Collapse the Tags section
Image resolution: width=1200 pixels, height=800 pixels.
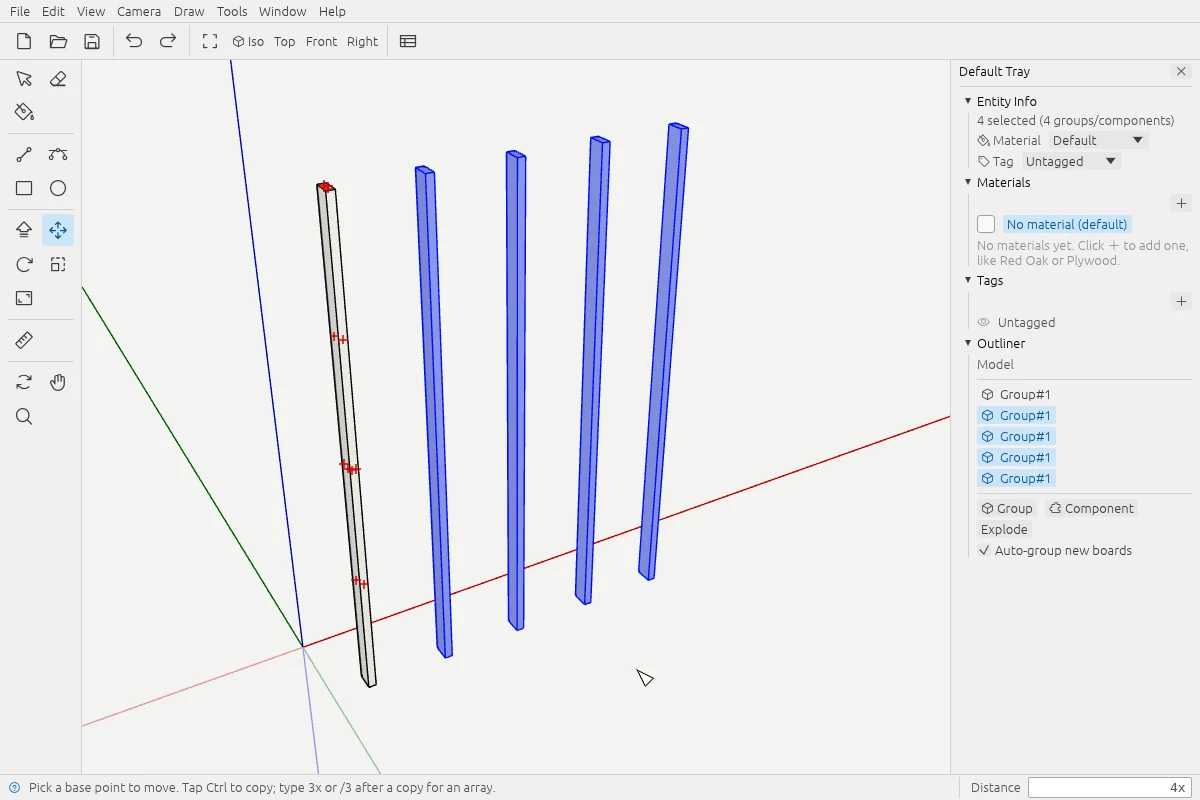(968, 280)
